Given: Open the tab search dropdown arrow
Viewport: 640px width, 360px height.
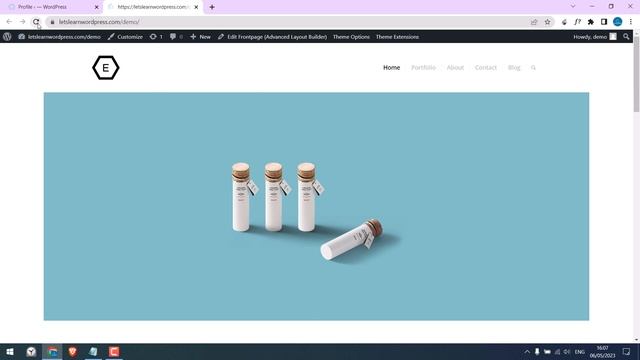Looking at the screenshot, I should point(573,7).
